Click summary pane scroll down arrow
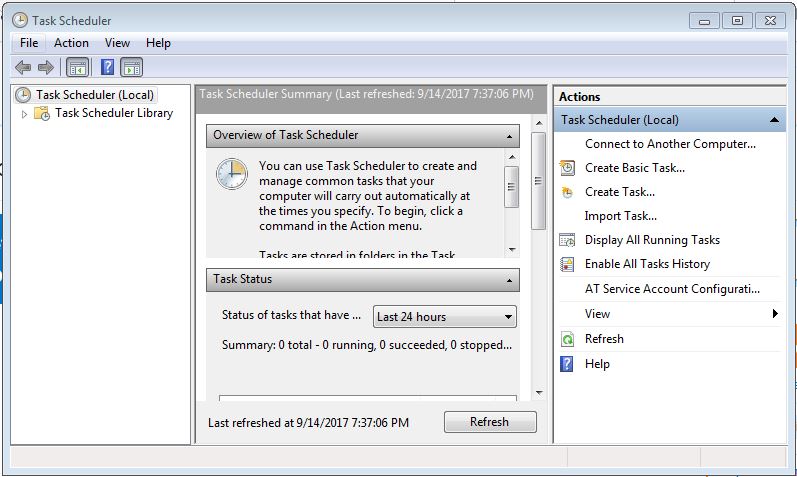 click(539, 393)
